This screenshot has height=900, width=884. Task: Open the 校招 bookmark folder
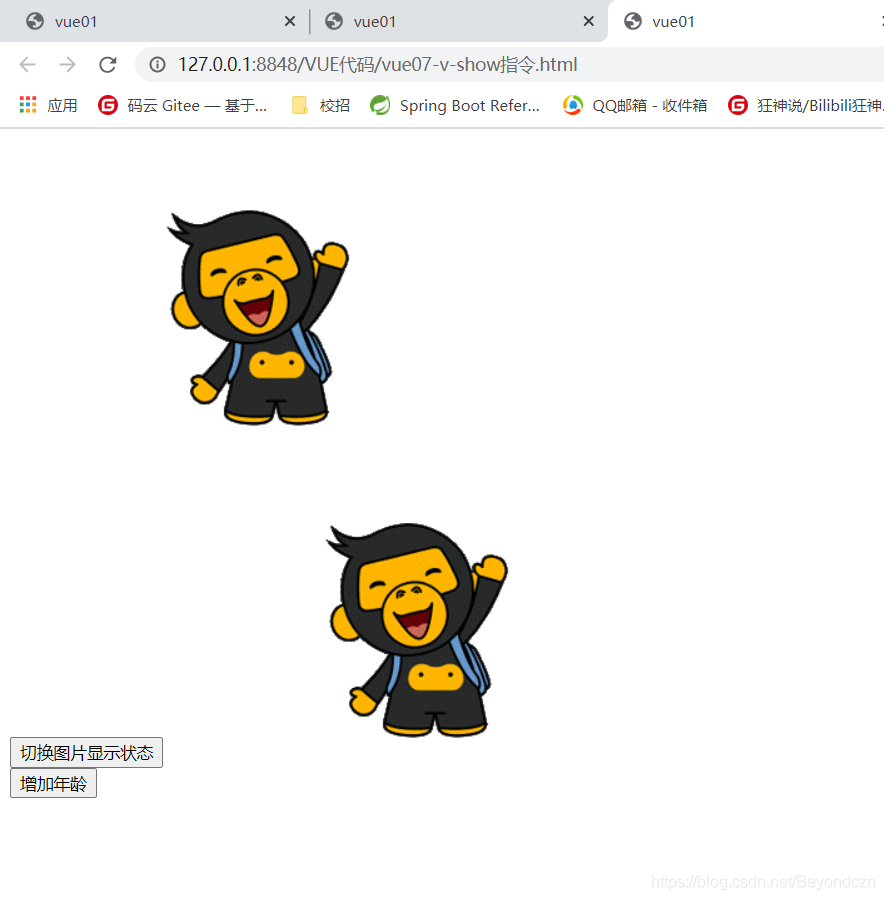321,106
